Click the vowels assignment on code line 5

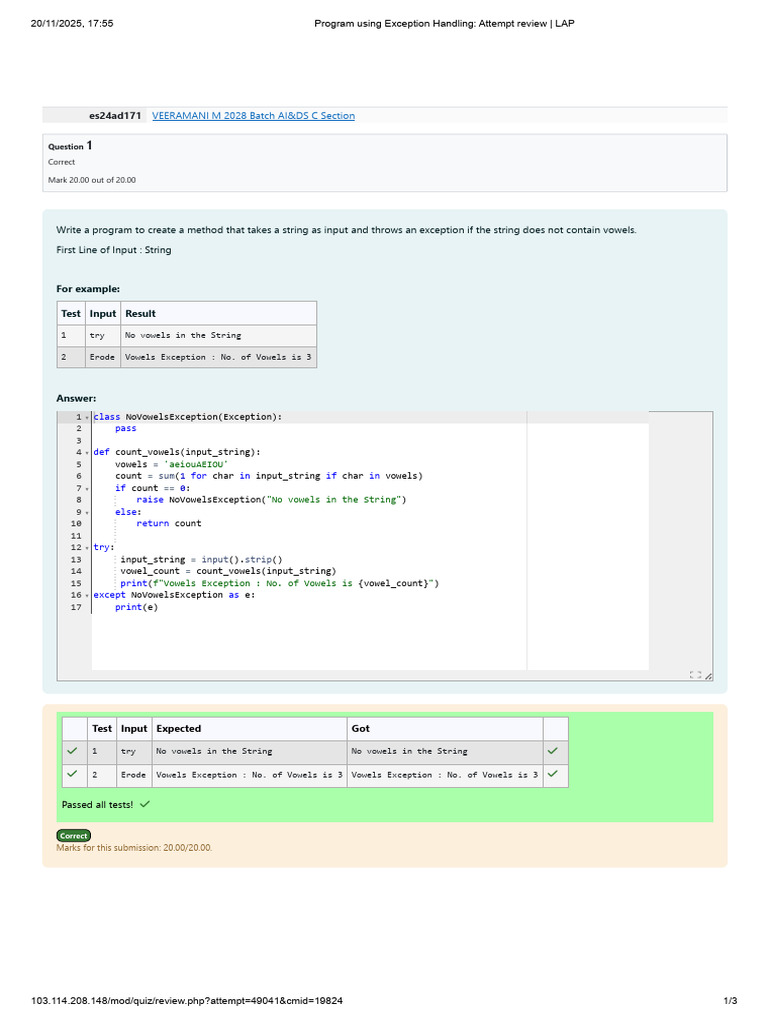(172, 464)
